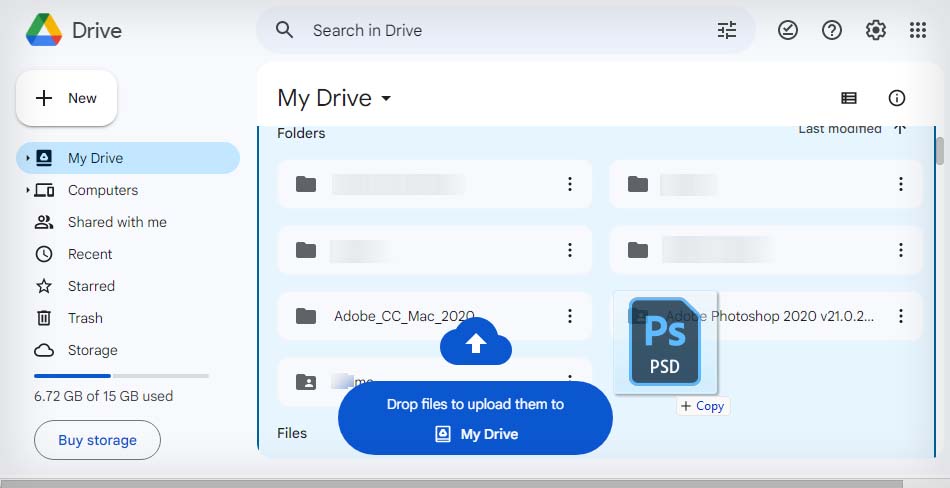Open search filter options icon
The width and height of the screenshot is (950, 488).
pyautogui.click(x=727, y=30)
